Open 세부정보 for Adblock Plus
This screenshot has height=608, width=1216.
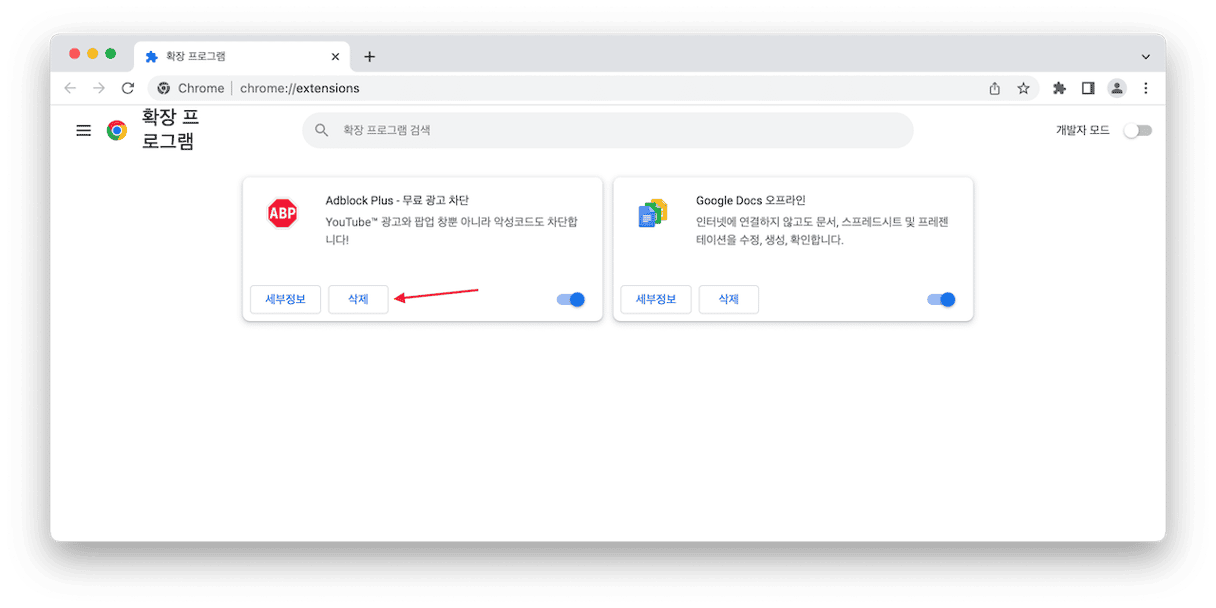coord(285,299)
